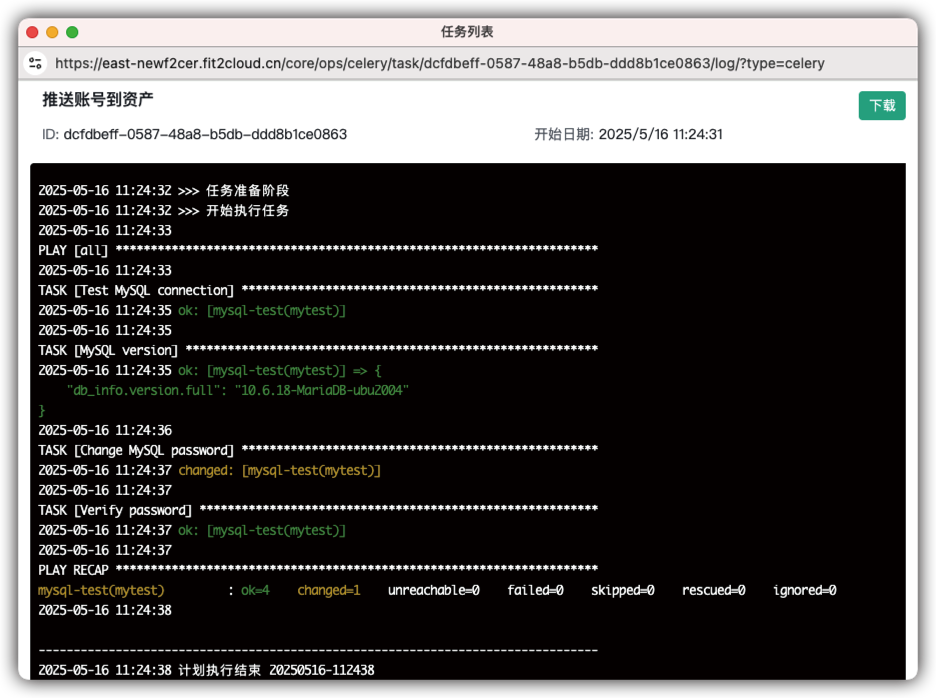Viewport: 936px width, 698px height.
Task: Click the green 下载 download button
Action: (881, 105)
